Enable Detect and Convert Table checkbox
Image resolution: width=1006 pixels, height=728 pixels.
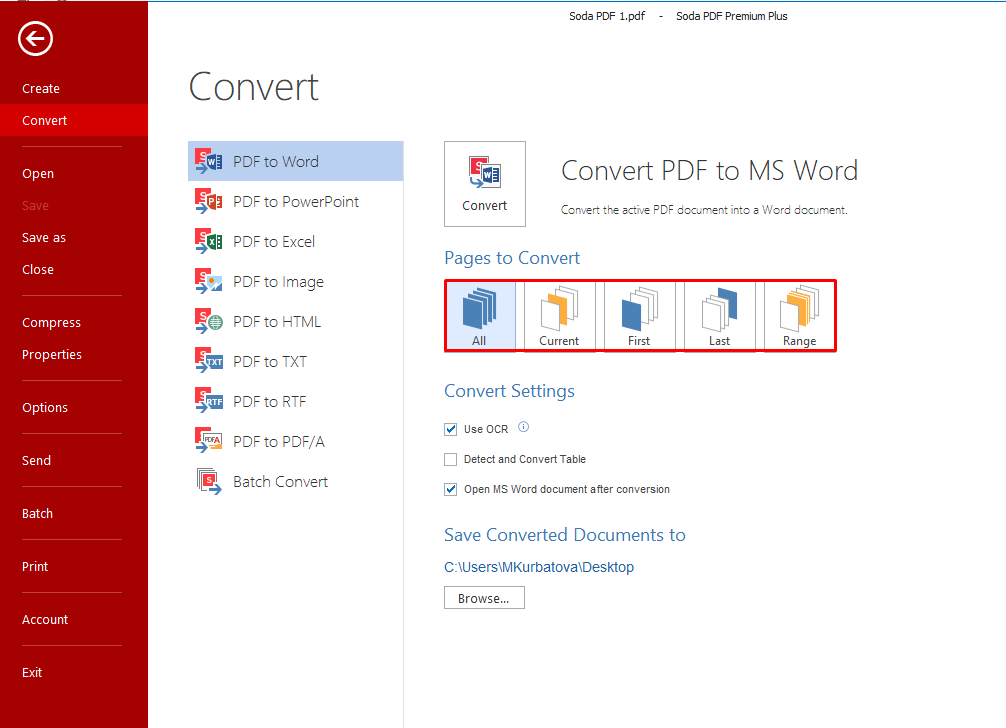point(450,459)
